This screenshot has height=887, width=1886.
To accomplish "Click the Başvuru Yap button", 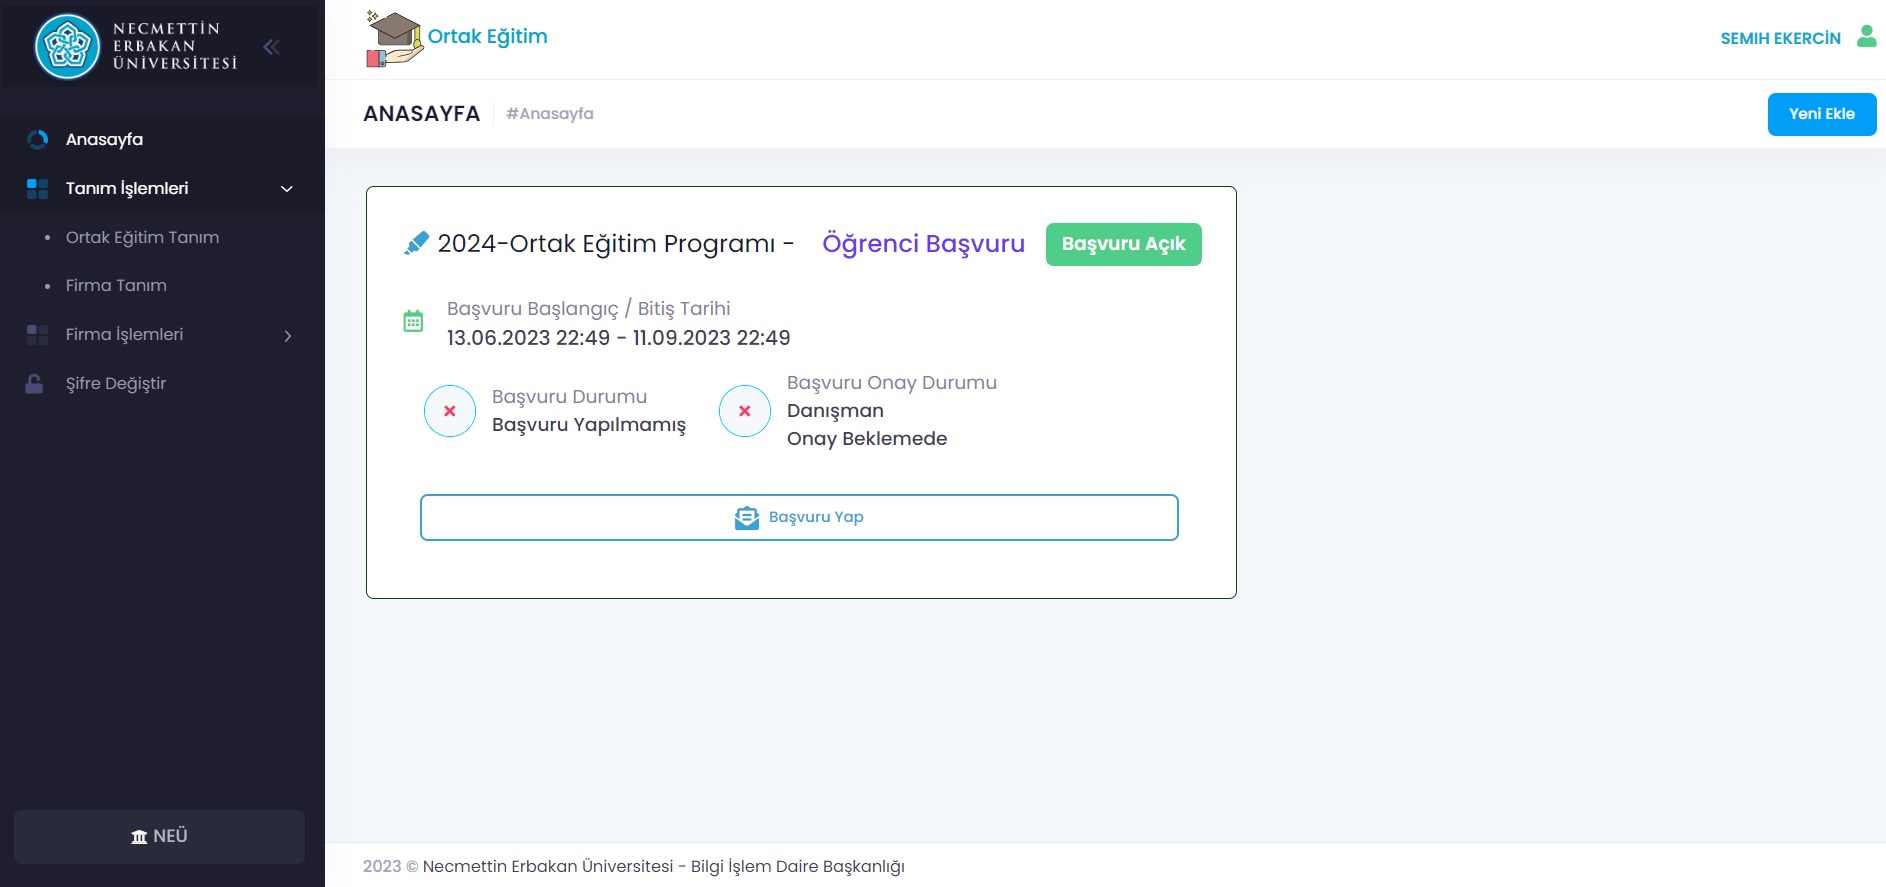I will click(x=799, y=517).
